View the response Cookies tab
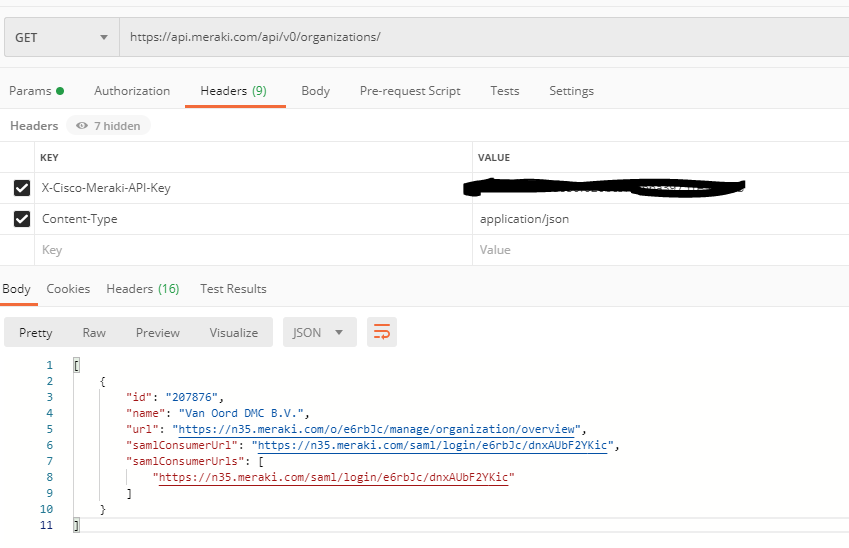 coord(68,289)
